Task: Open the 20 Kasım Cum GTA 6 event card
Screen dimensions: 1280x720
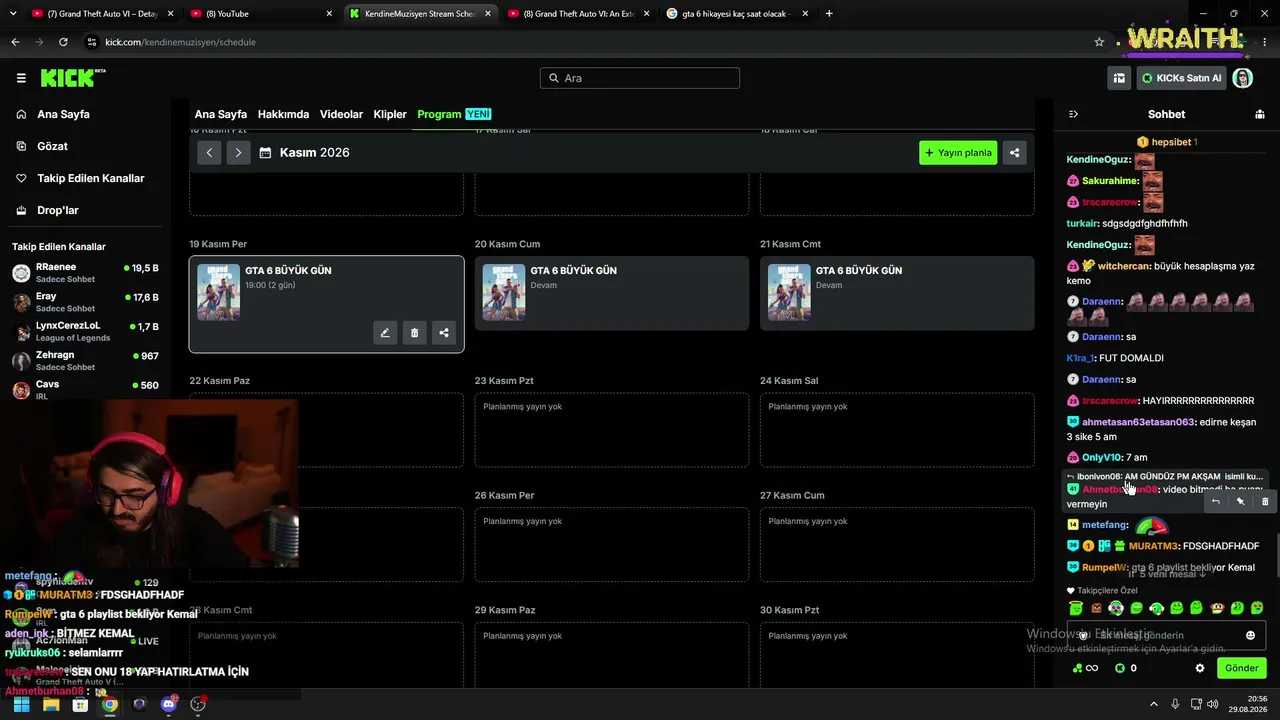Action: [612, 293]
